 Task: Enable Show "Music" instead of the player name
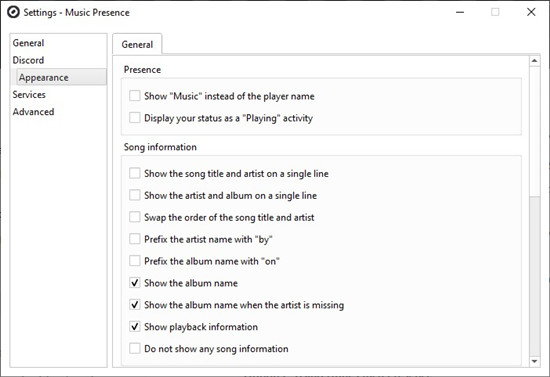135,96
